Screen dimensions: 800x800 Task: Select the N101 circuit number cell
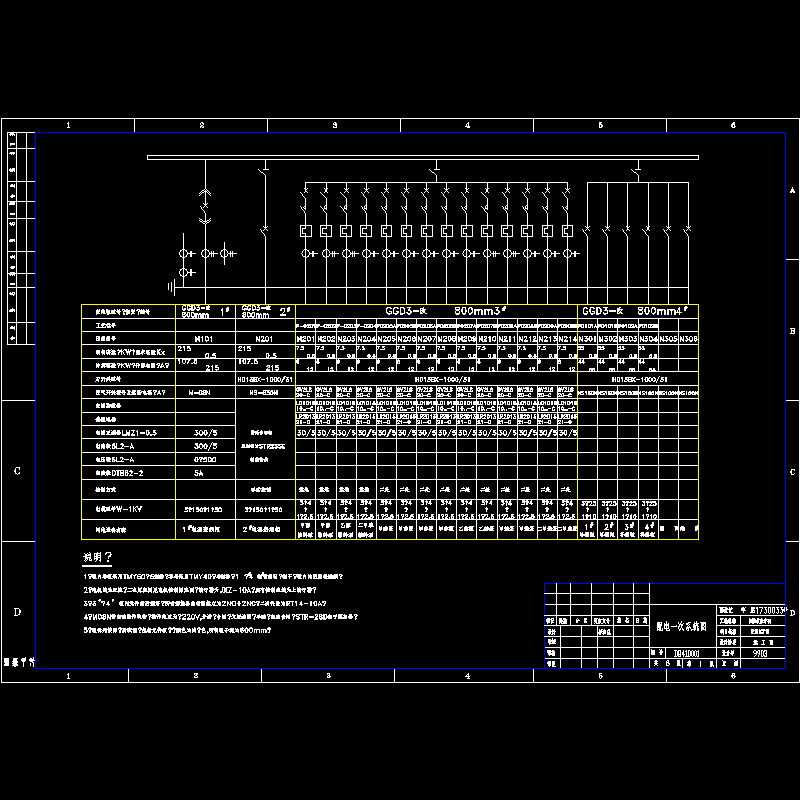[205, 339]
